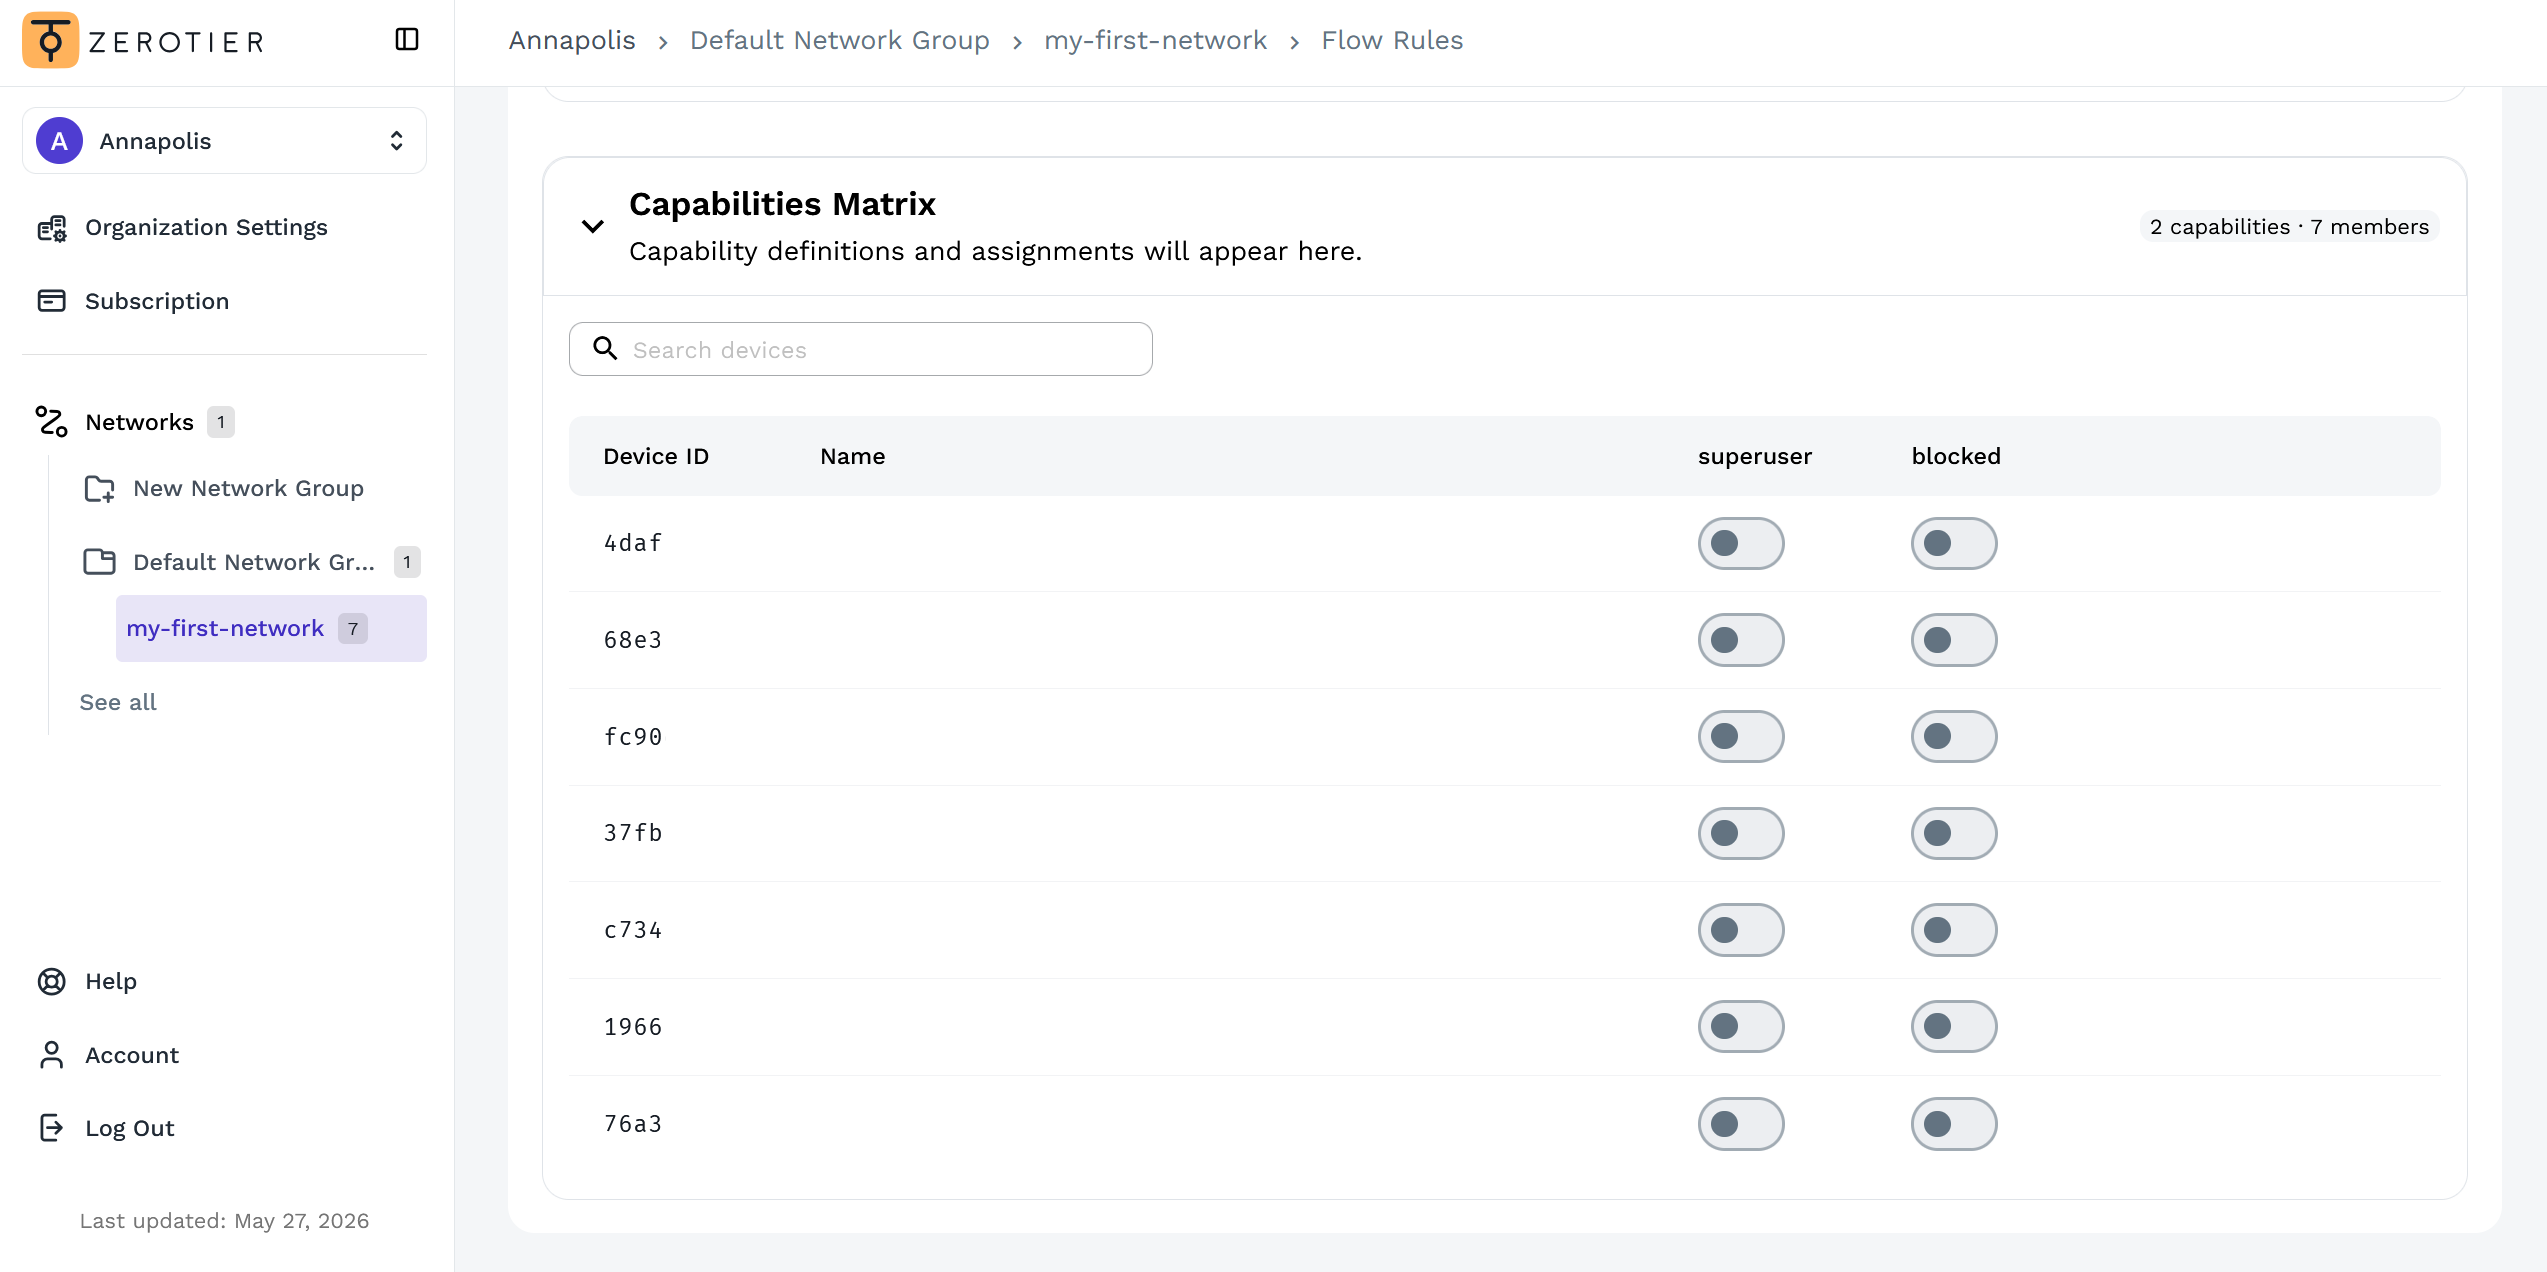Go to my-first-network breadcrumb
2547x1272 pixels.
[x=1156, y=41]
